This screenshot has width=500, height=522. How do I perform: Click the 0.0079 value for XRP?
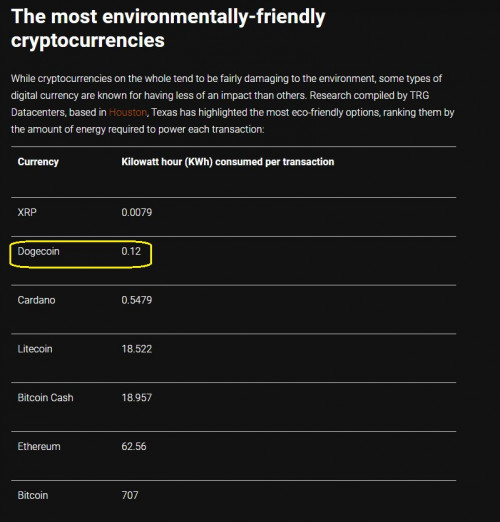[x=137, y=212]
